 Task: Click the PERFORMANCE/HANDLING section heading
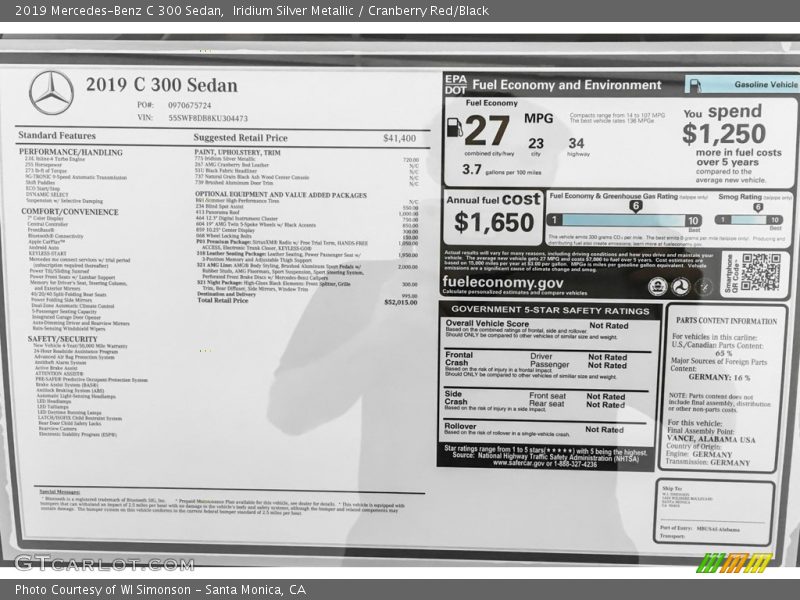tap(71, 152)
